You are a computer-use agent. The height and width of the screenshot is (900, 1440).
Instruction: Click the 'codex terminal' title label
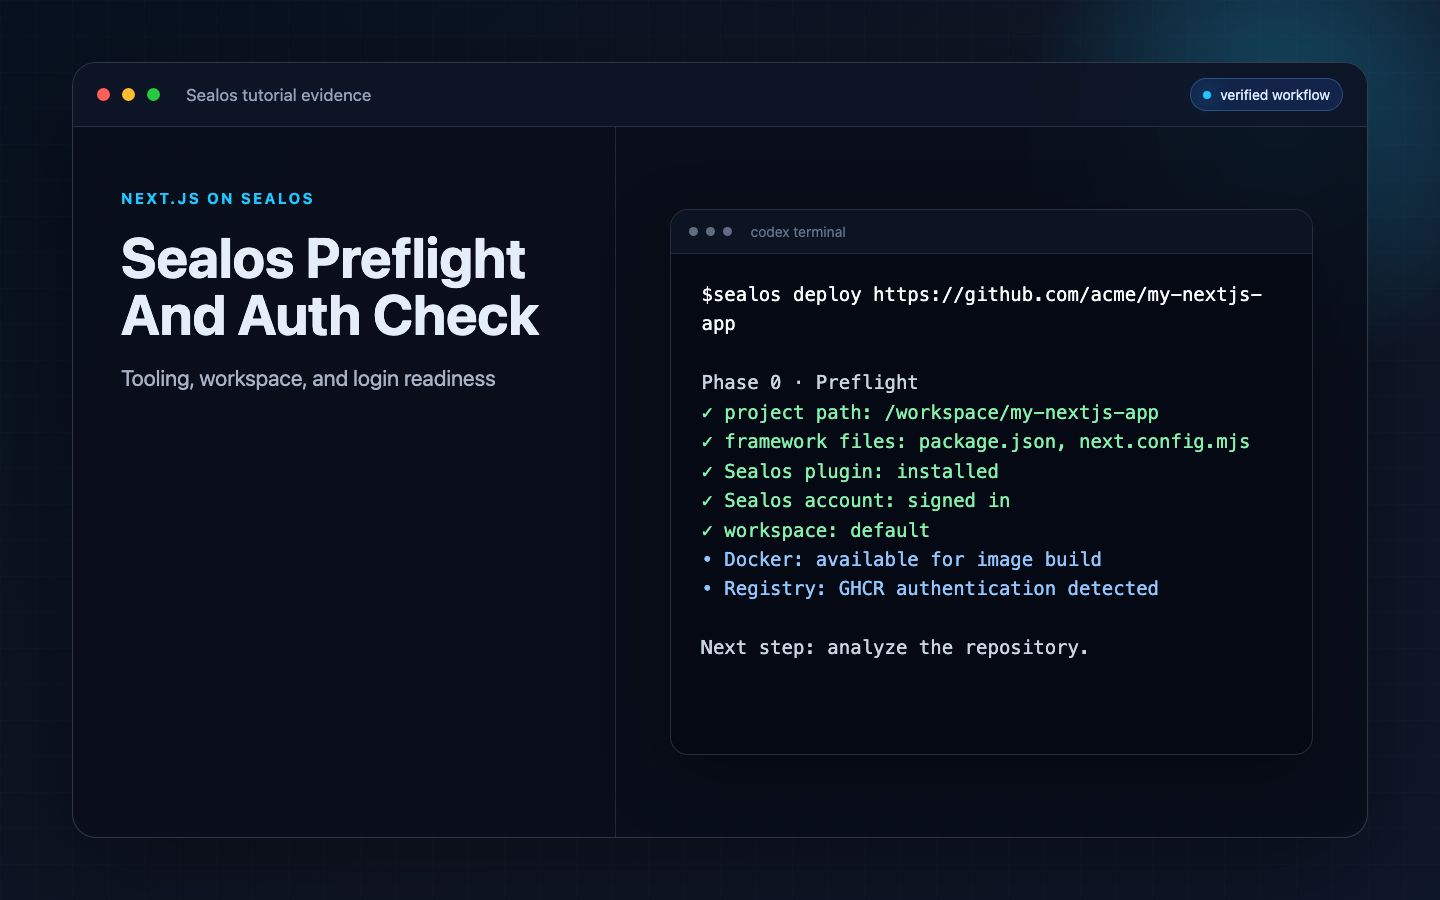pos(798,232)
